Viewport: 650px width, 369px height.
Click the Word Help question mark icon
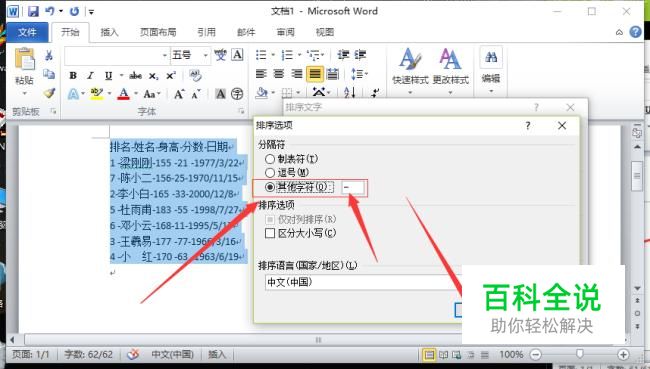(x=635, y=32)
